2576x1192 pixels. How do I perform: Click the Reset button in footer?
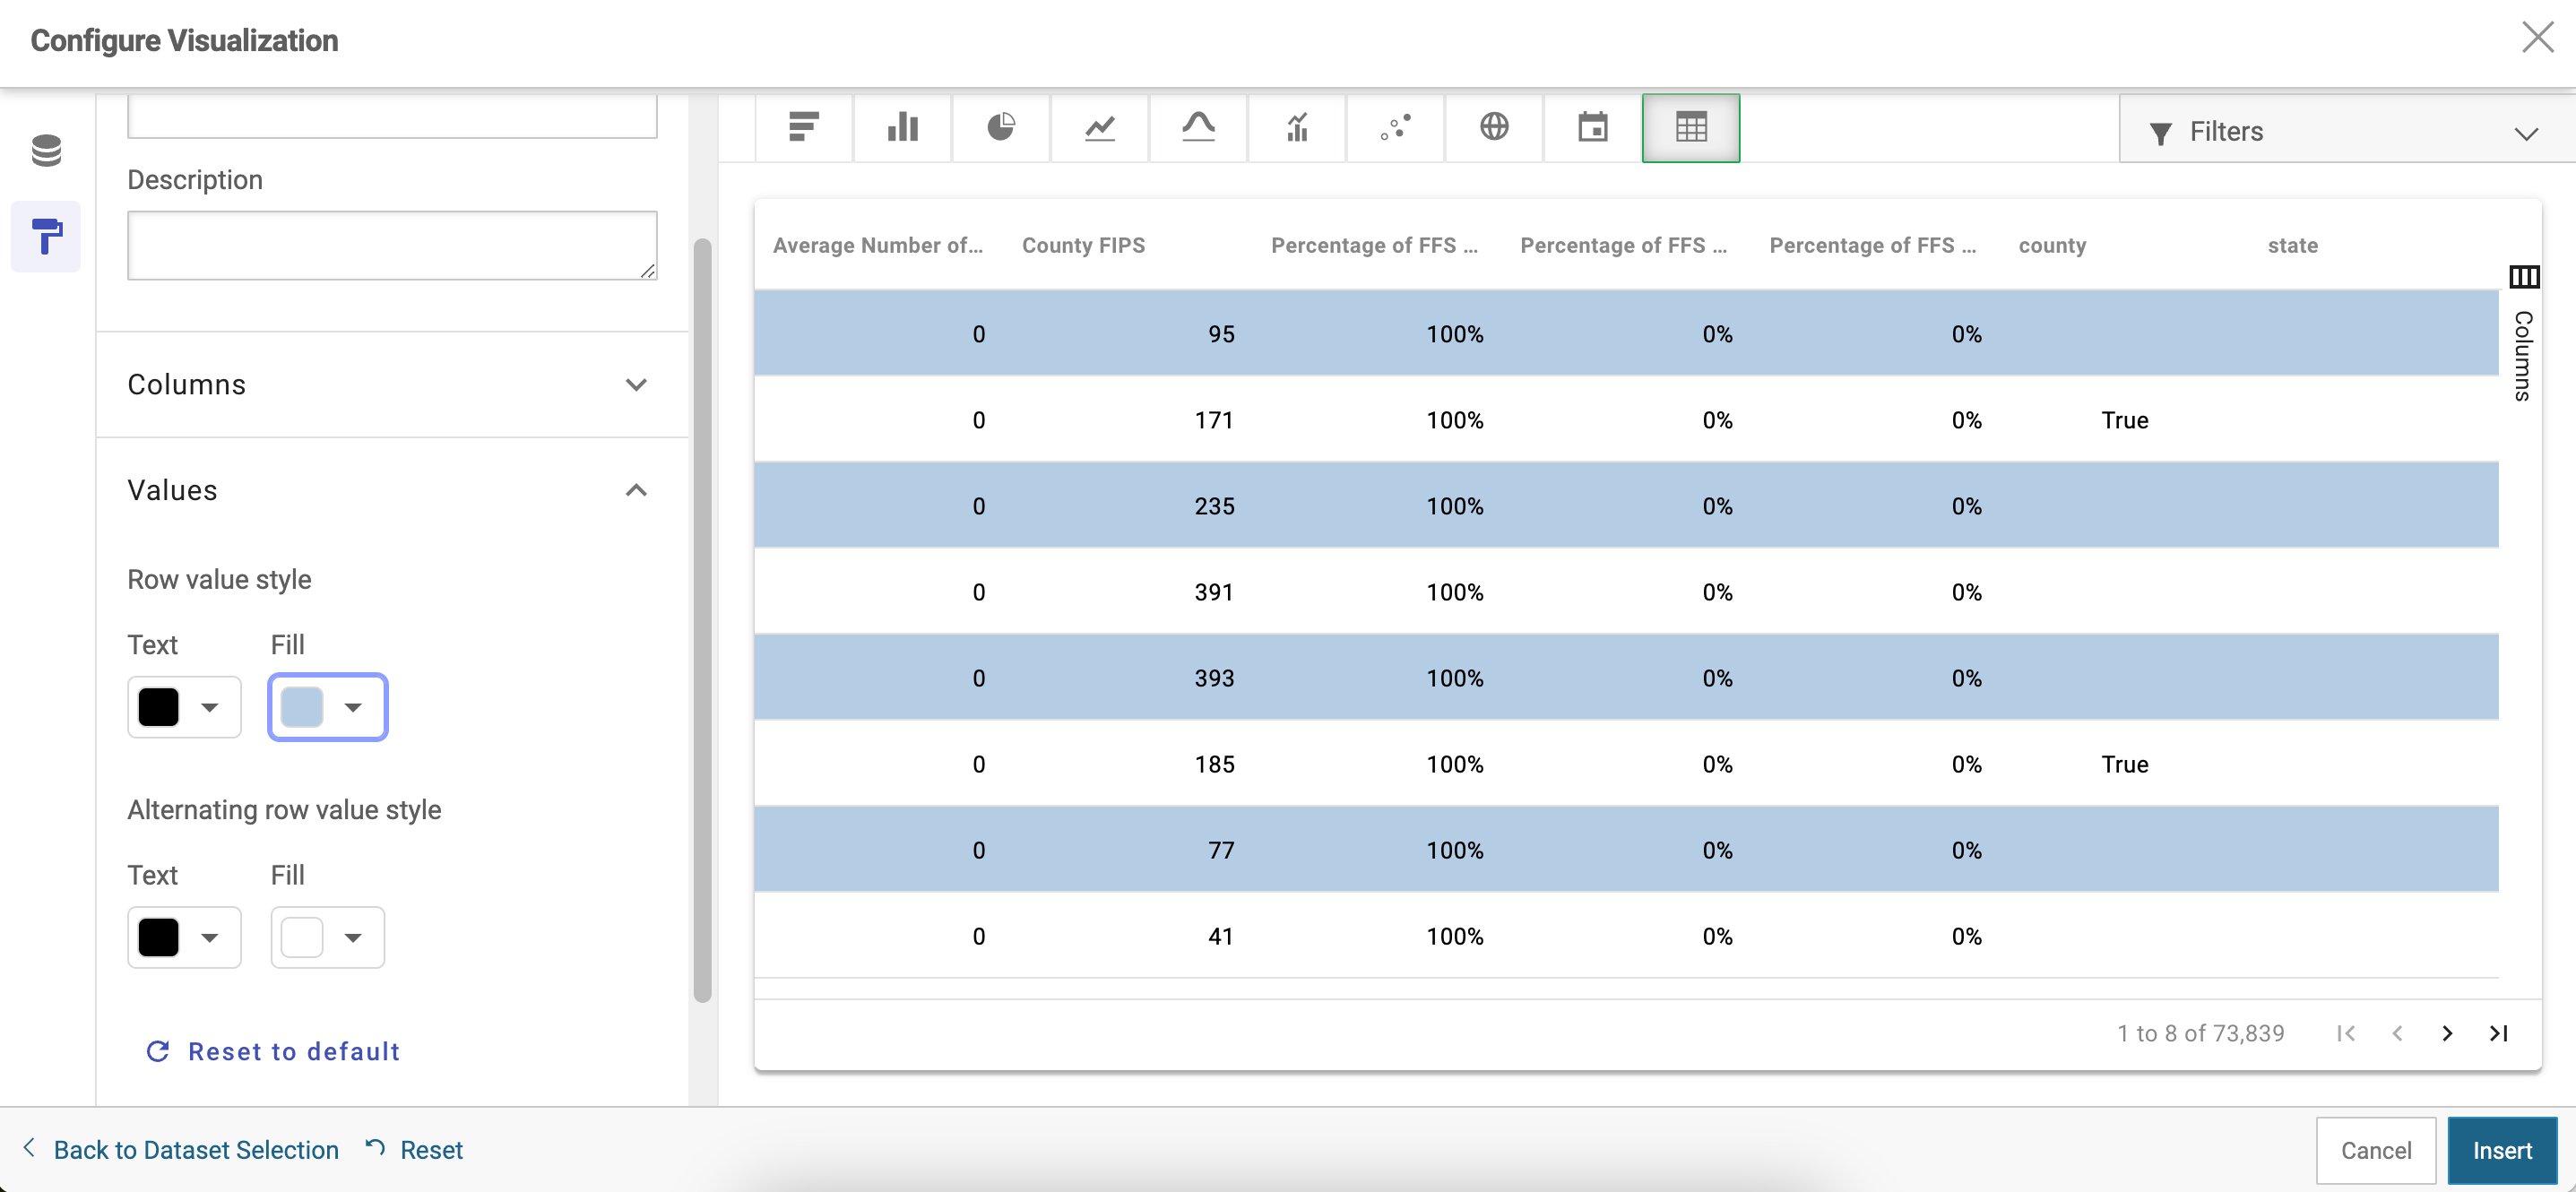click(x=414, y=1149)
